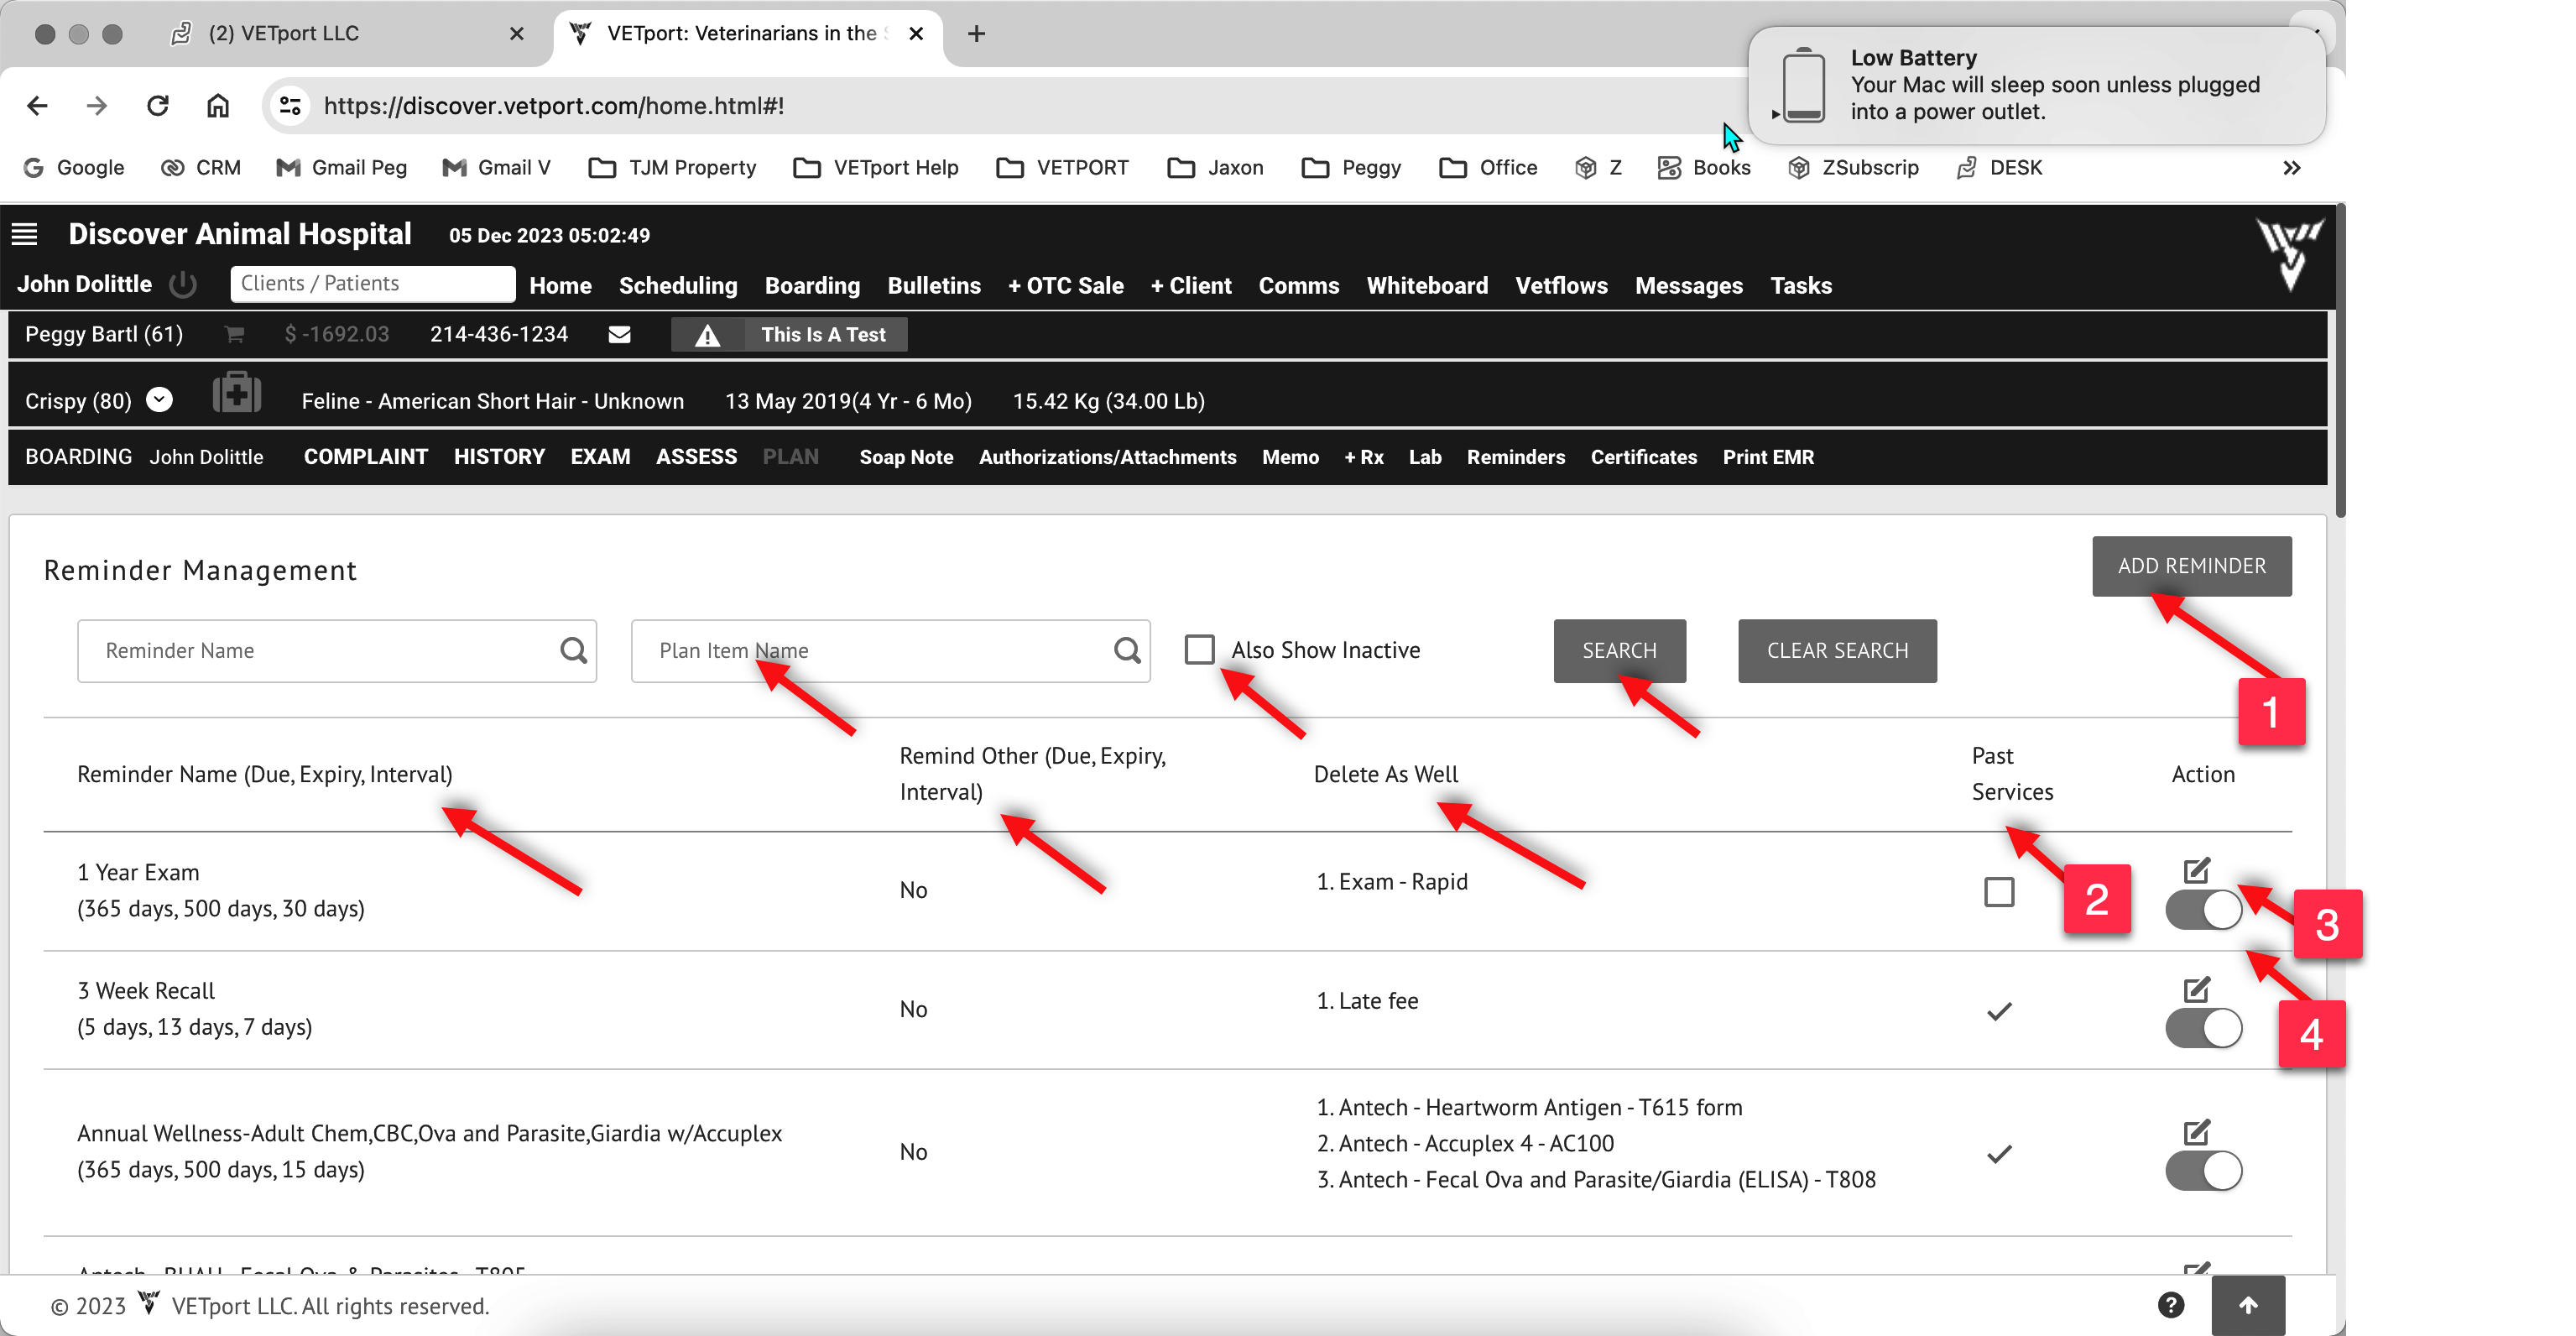This screenshot has height=1336, width=2576.
Task: Edit the 1 Year Exam reminder
Action: point(2196,870)
